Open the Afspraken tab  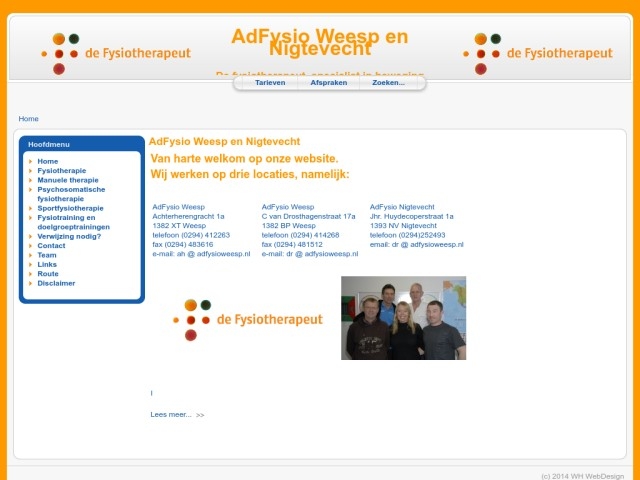point(329,83)
